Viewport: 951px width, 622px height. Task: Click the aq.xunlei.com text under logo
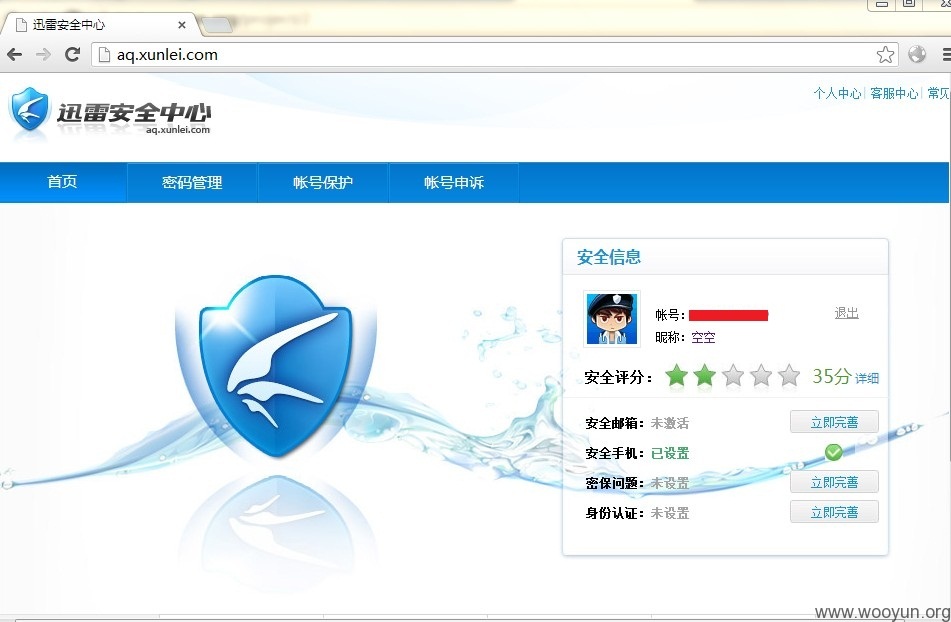click(178, 129)
